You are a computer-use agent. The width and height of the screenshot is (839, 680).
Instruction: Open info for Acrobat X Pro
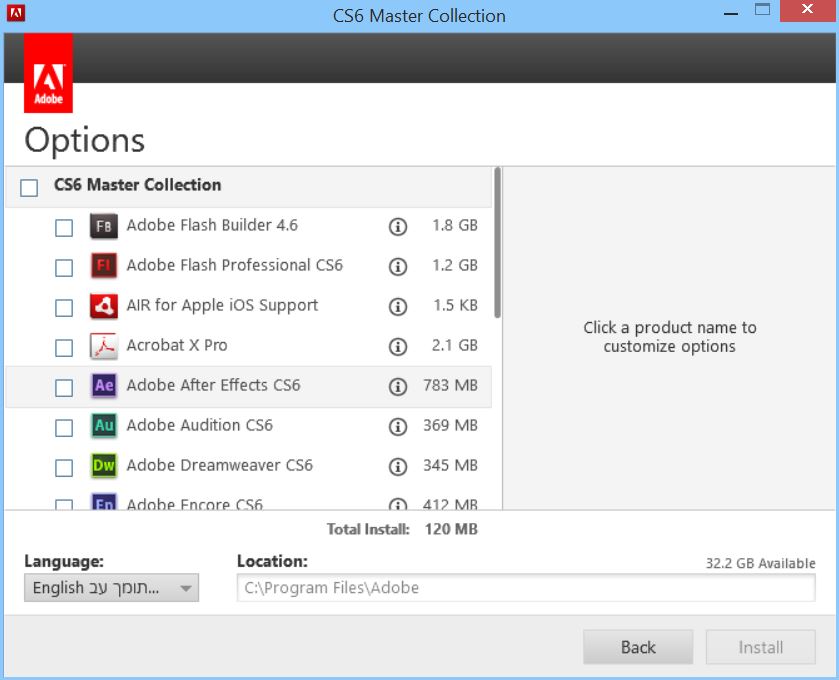pos(398,347)
